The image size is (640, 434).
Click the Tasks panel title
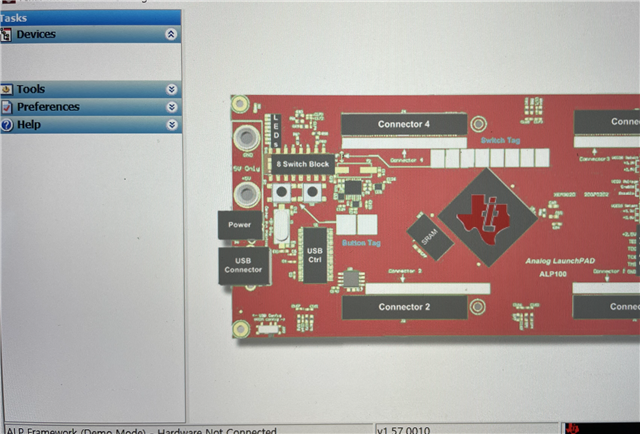13,18
